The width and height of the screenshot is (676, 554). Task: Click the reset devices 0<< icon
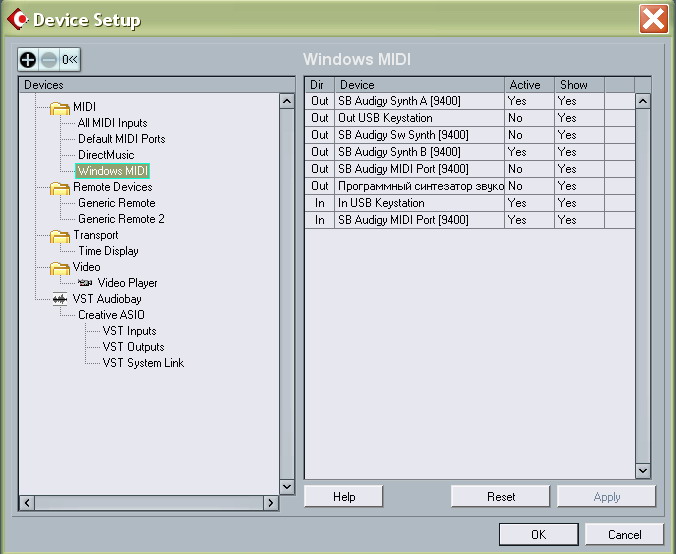click(x=69, y=59)
